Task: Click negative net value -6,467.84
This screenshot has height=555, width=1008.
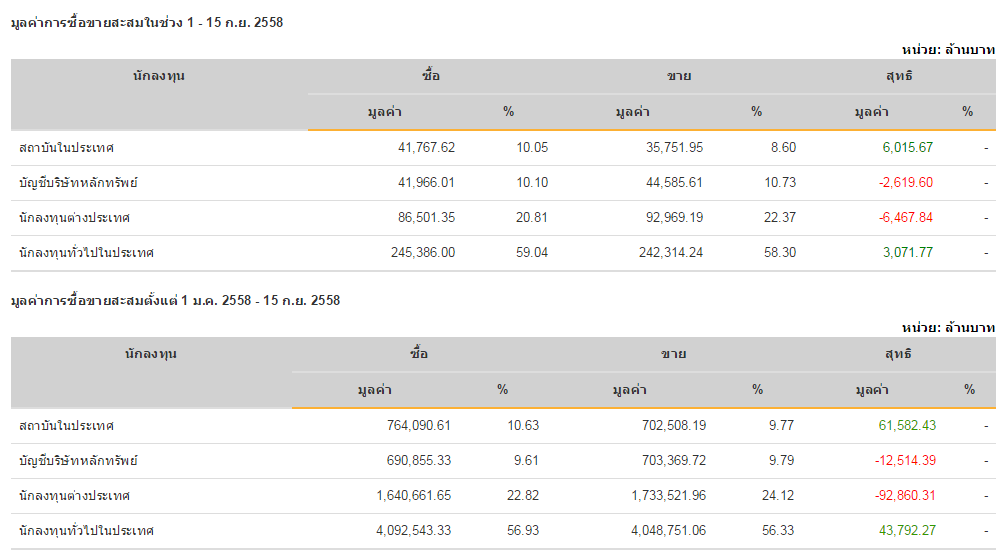Action: click(905, 218)
